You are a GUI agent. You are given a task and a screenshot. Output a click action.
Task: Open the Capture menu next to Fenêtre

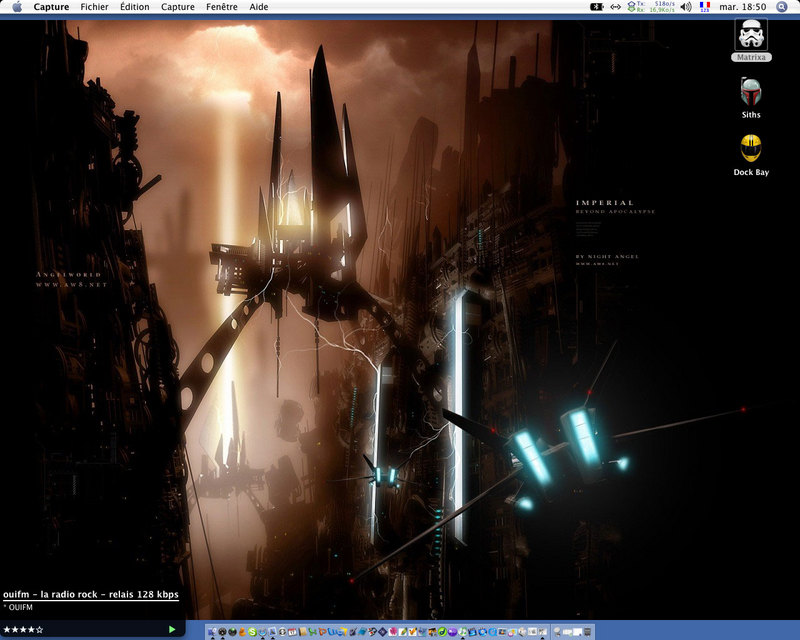click(x=178, y=7)
